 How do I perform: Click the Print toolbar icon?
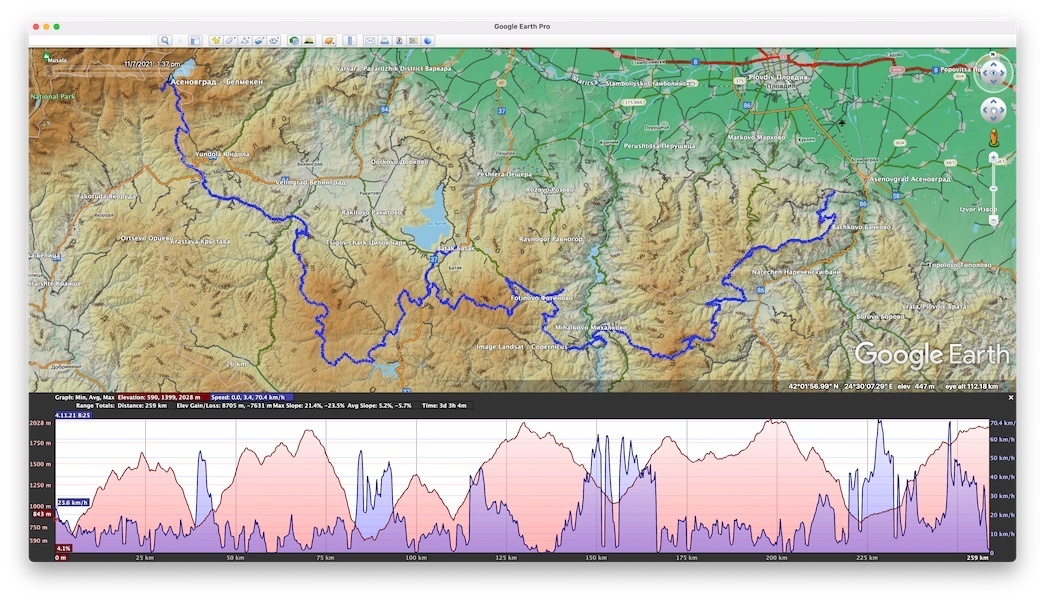(385, 41)
